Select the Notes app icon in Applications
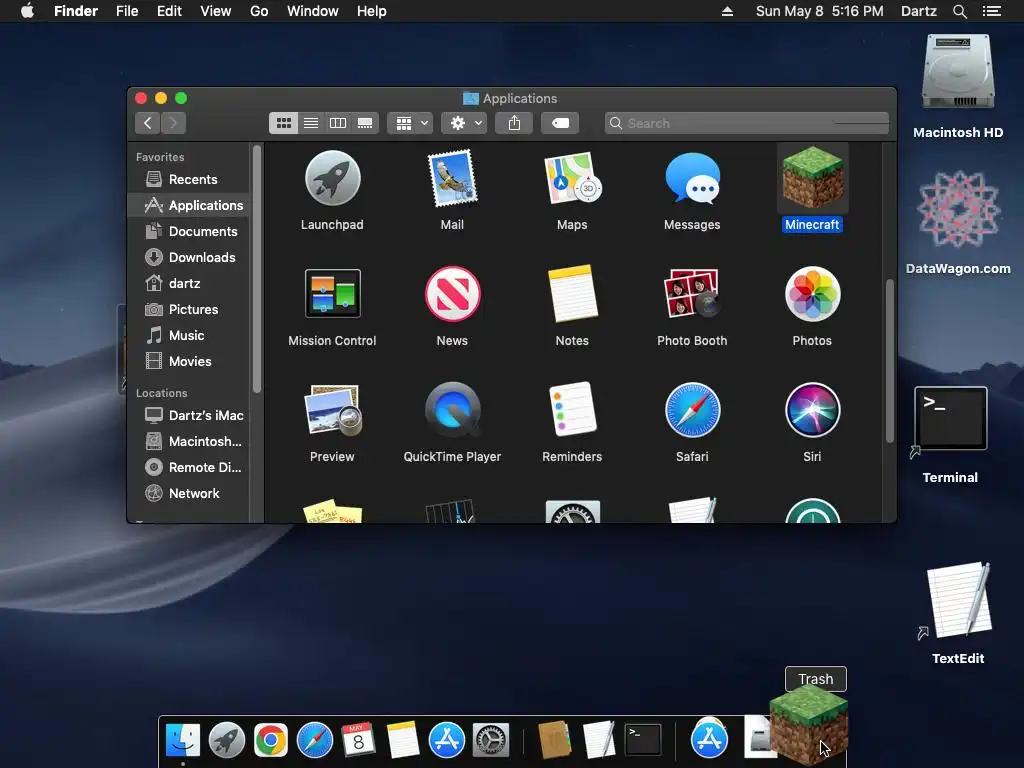Screen dimensions: 1024x768 click(x=572, y=293)
